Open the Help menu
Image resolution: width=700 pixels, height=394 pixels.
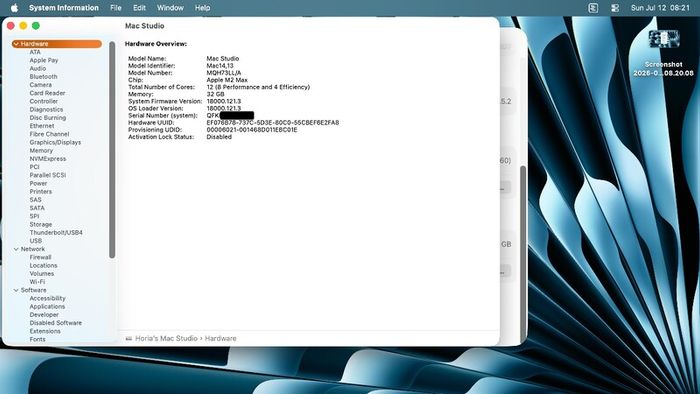tap(202, 8)
